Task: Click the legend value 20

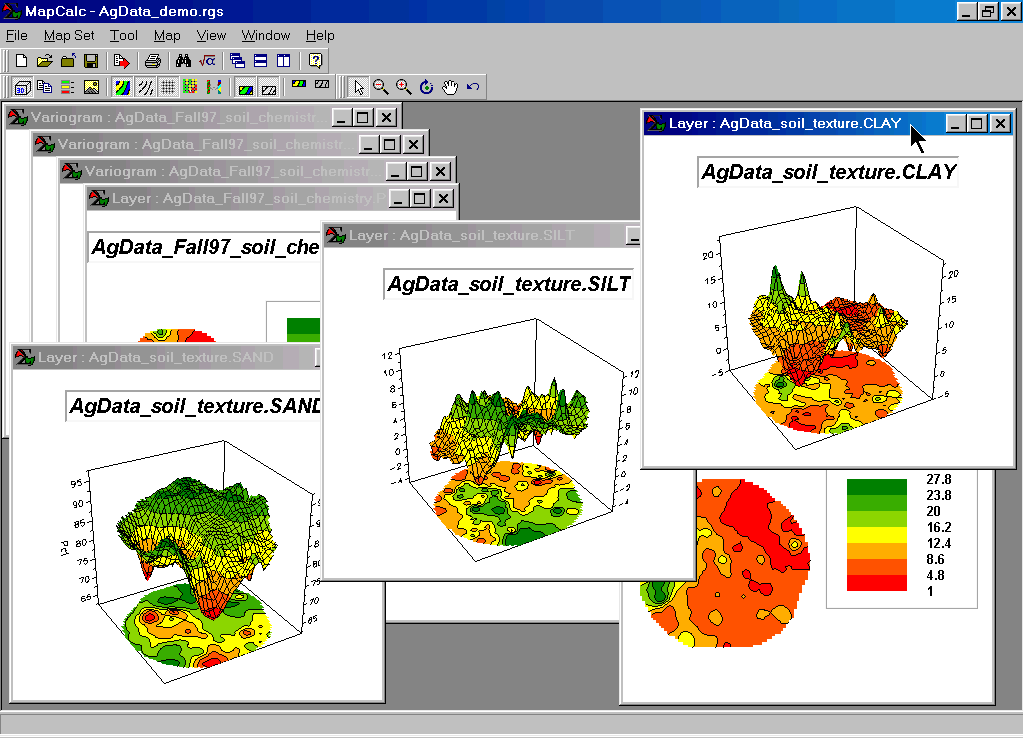Action: (933, 511)
